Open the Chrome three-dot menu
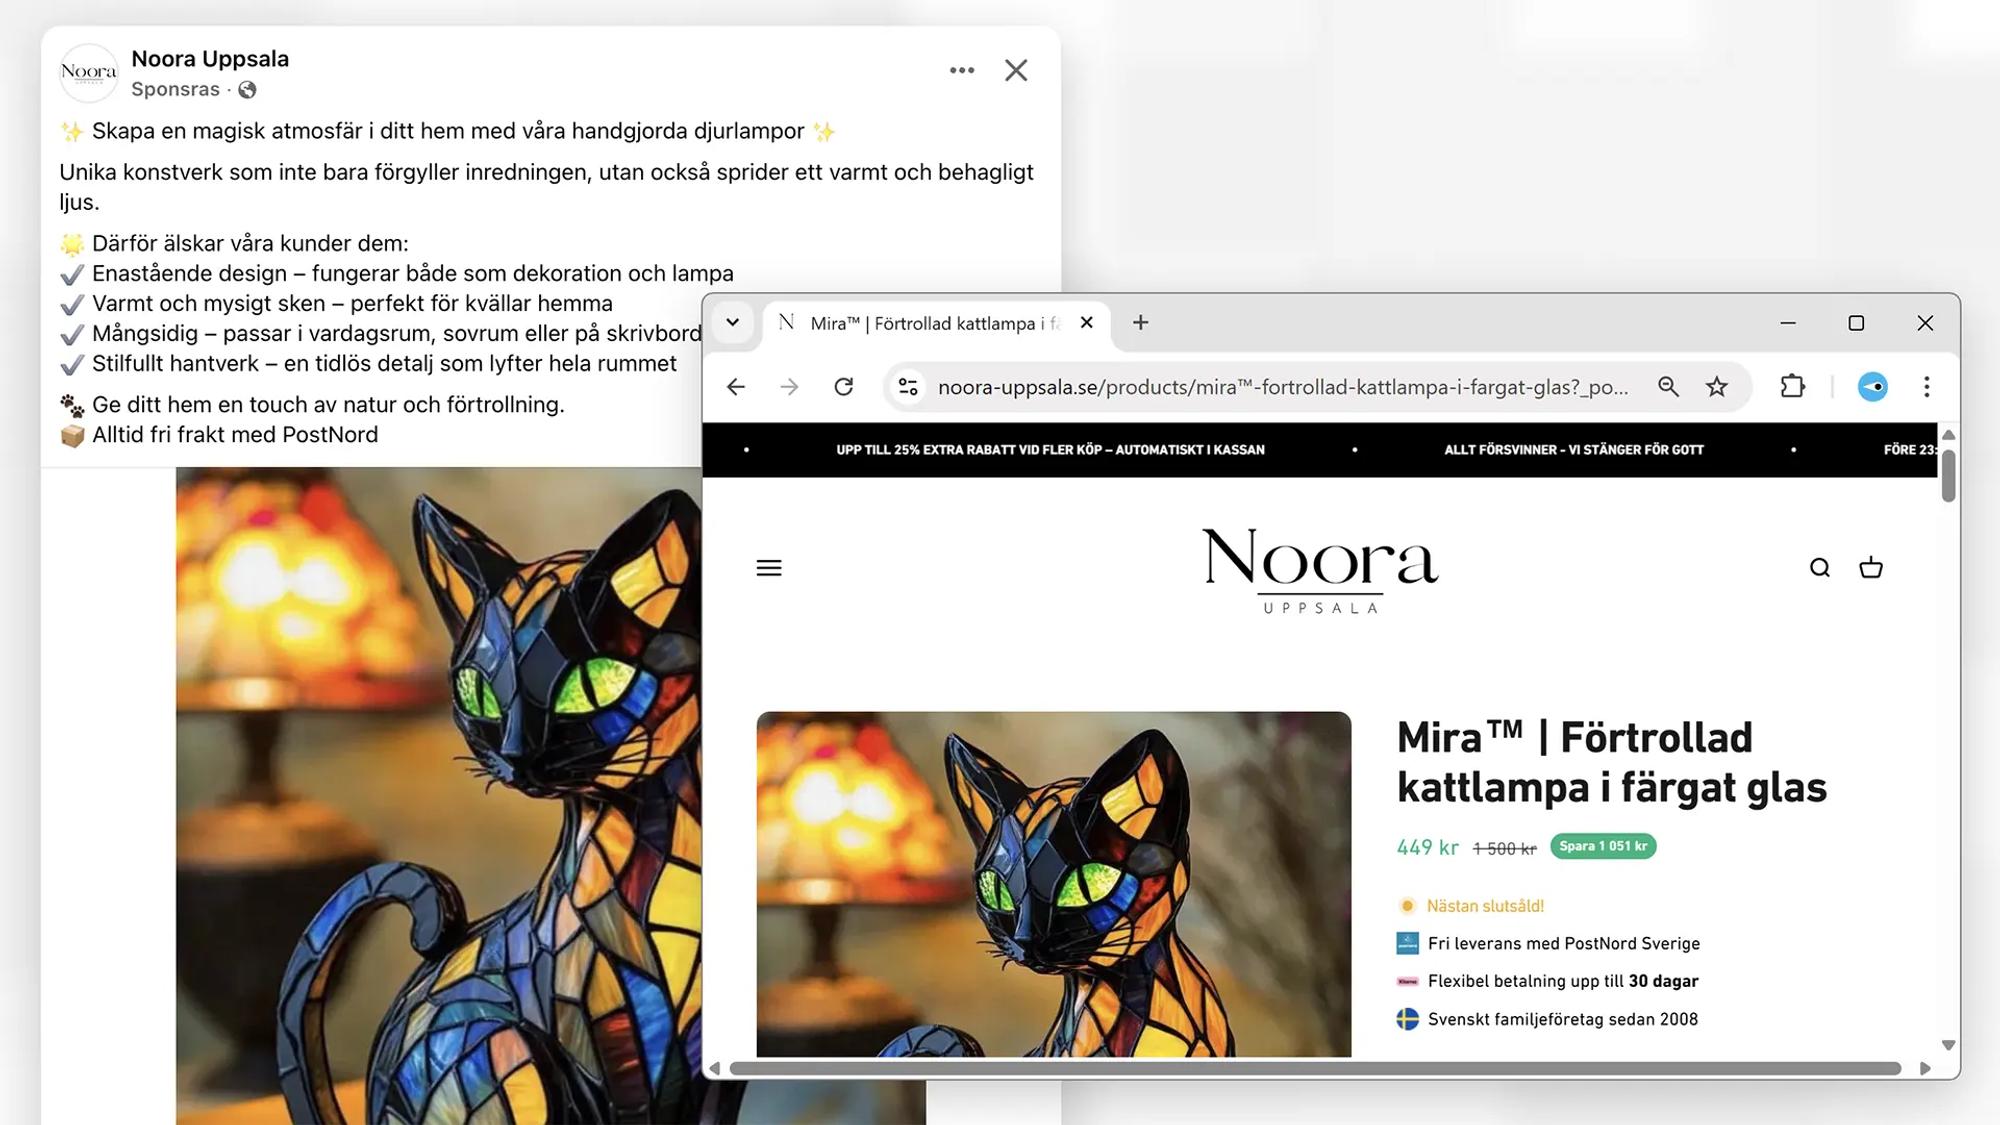 (1927, 387)
